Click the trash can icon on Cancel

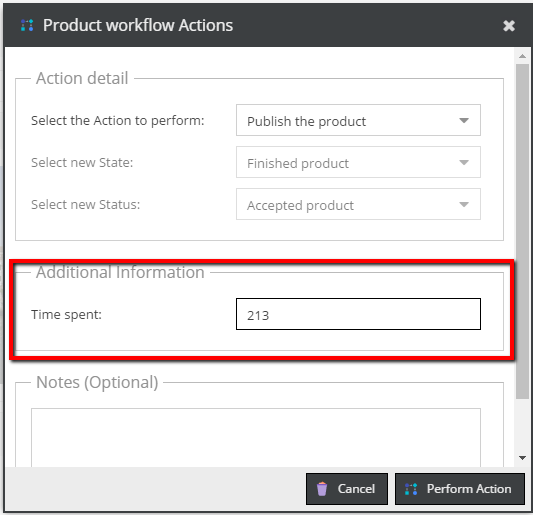tap(322, 489)
